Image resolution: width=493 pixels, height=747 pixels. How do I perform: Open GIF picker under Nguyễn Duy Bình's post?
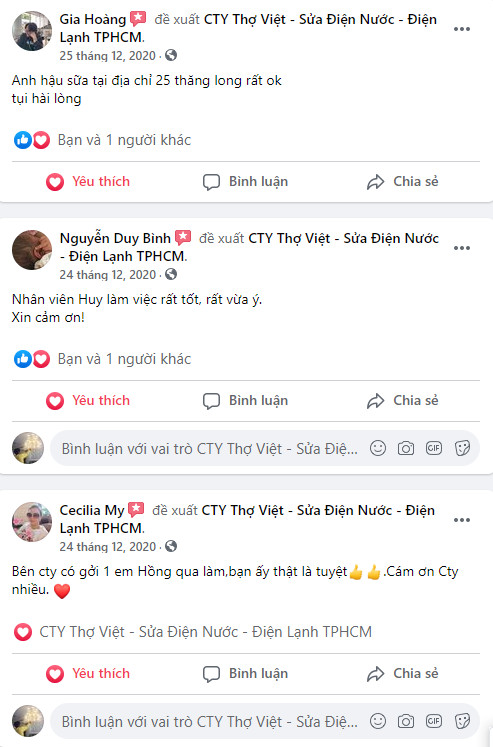pos(434,448)
